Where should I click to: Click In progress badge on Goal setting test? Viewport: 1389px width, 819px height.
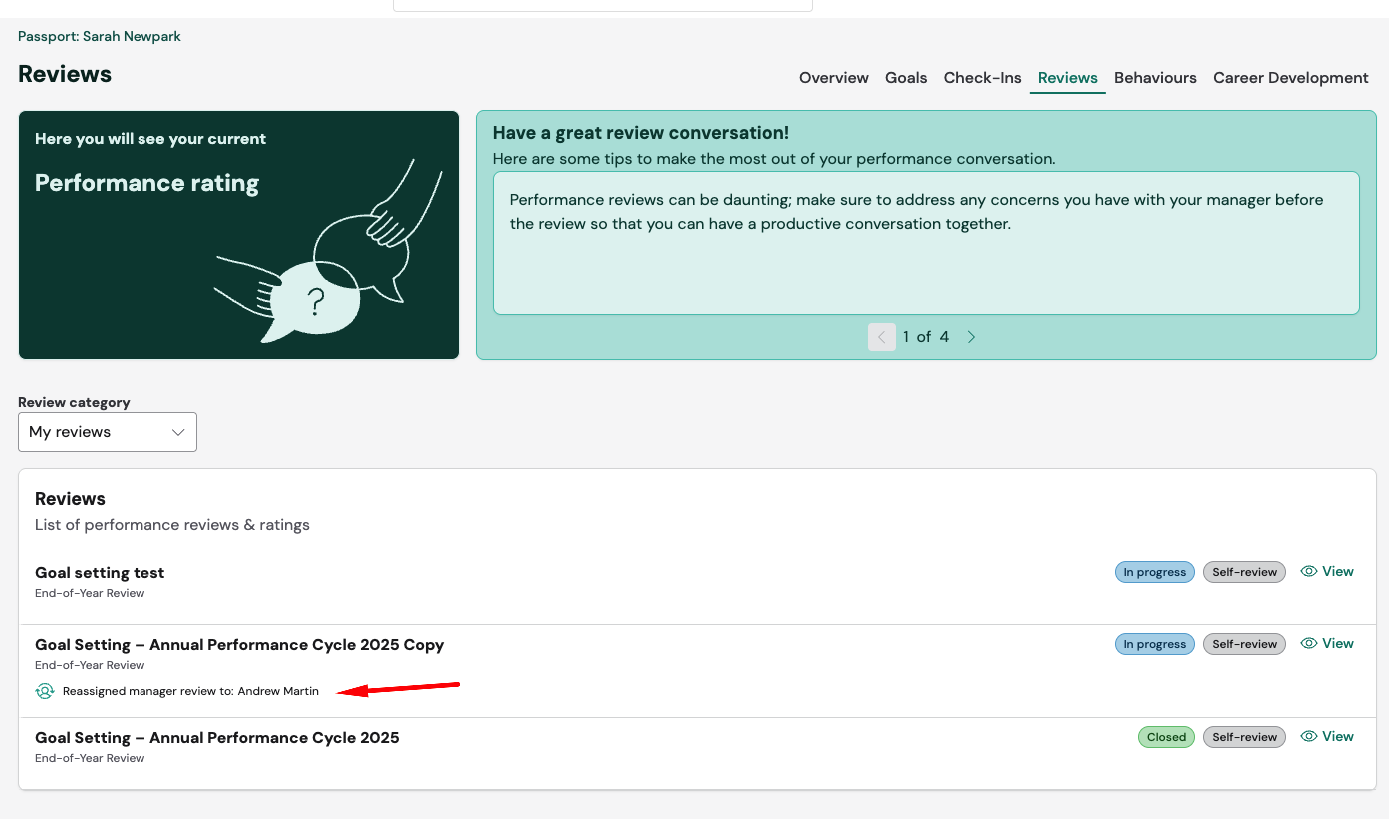coord(1154,573)
